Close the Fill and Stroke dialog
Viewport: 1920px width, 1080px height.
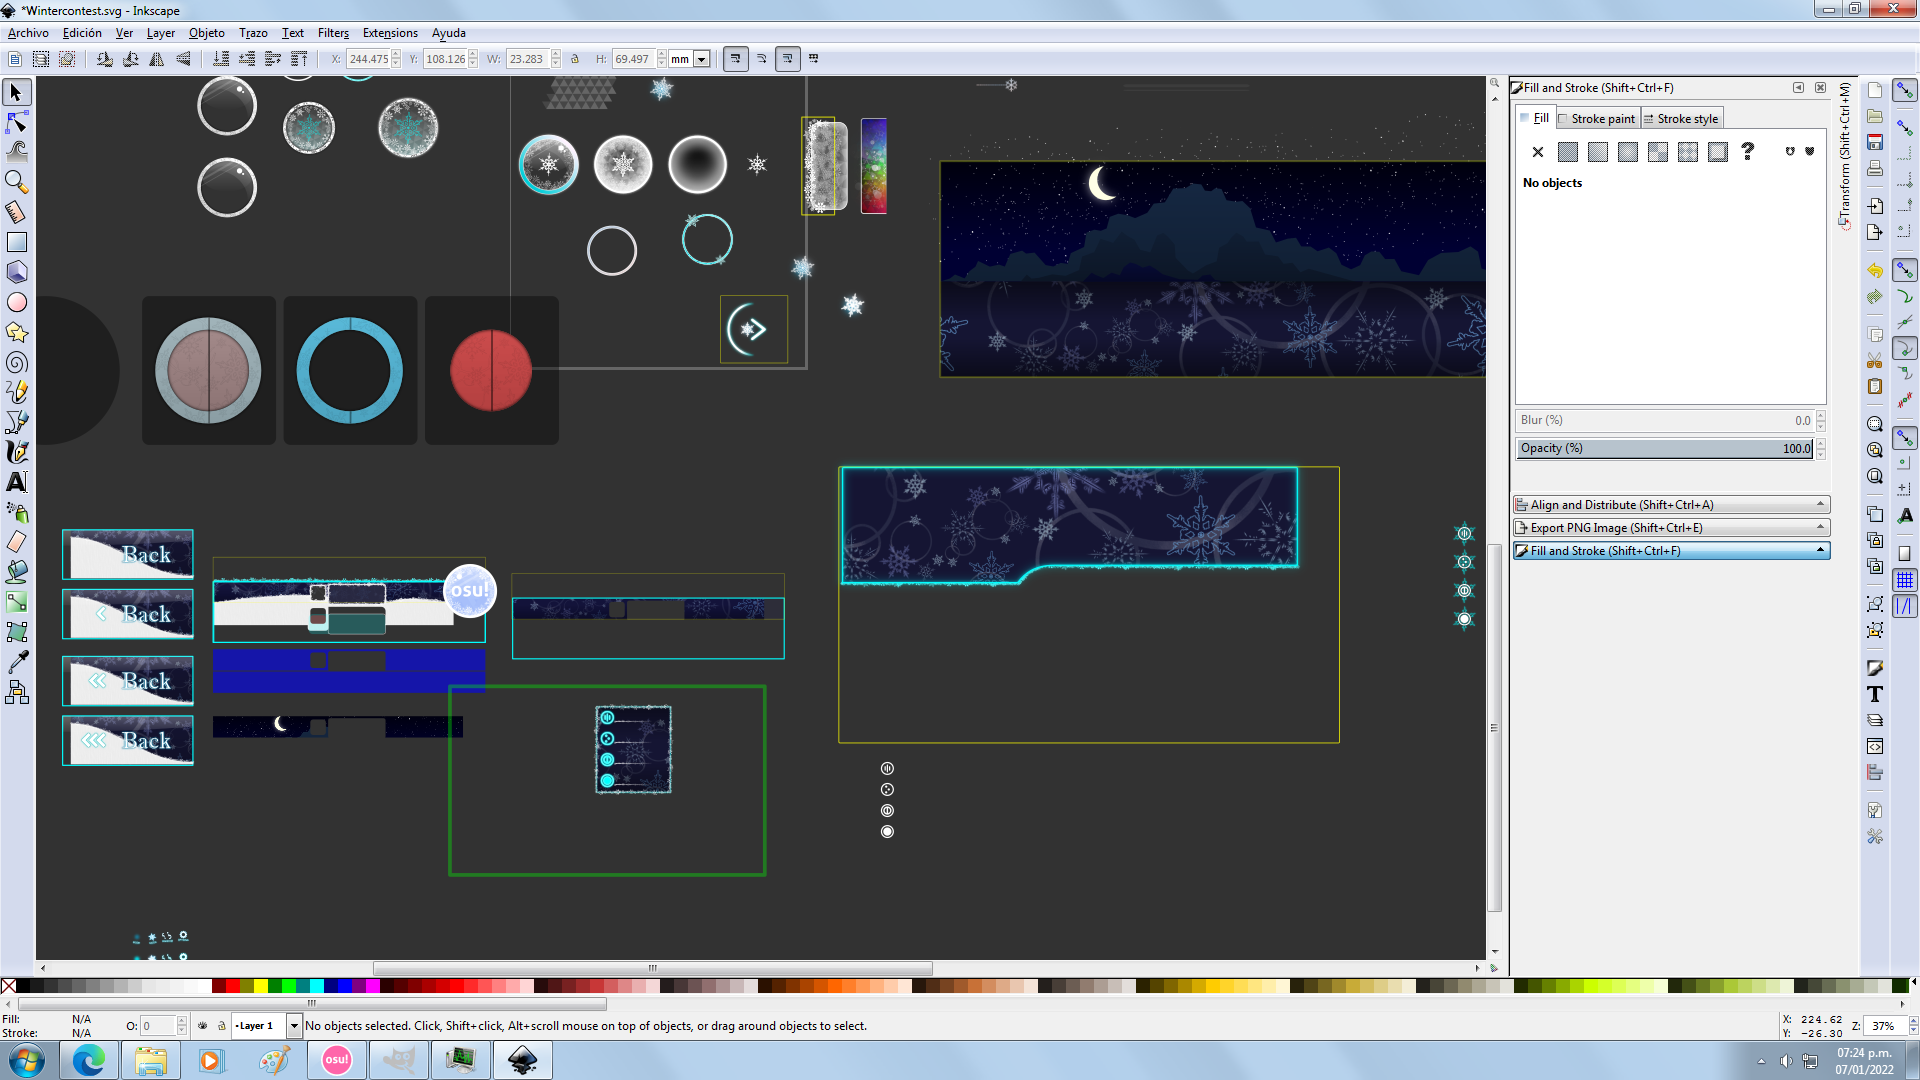tap(1821, 88)
